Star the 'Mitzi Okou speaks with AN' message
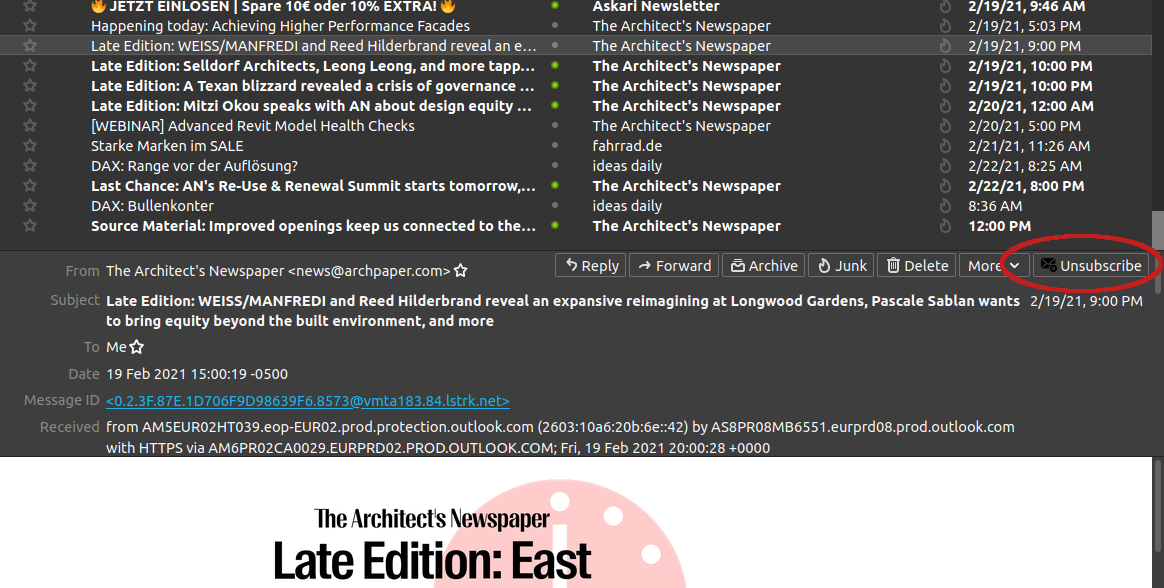Screen dimensions: 1164x588 (x=30, y=105)
